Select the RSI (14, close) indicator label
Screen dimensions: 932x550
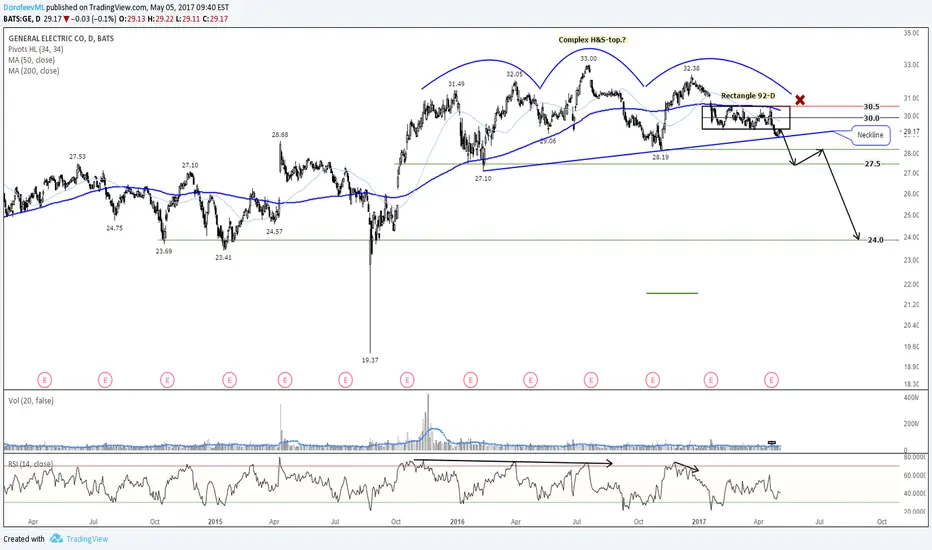[30, 464]
